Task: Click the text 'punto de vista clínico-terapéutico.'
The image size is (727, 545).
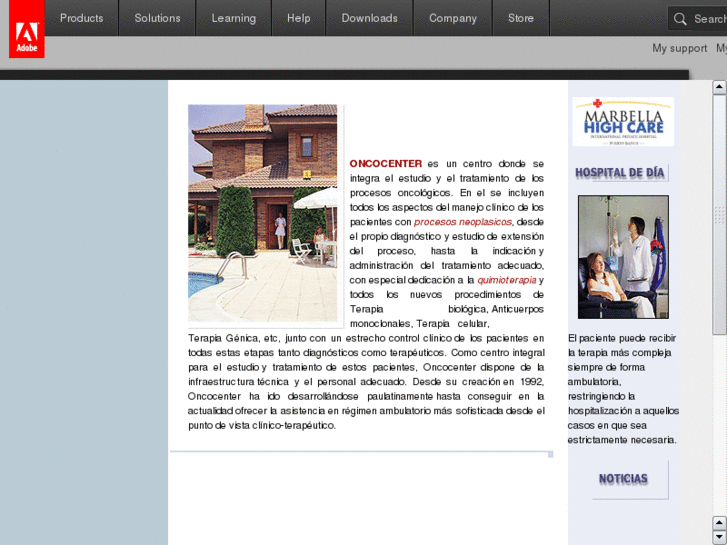Action: (261, 425)
